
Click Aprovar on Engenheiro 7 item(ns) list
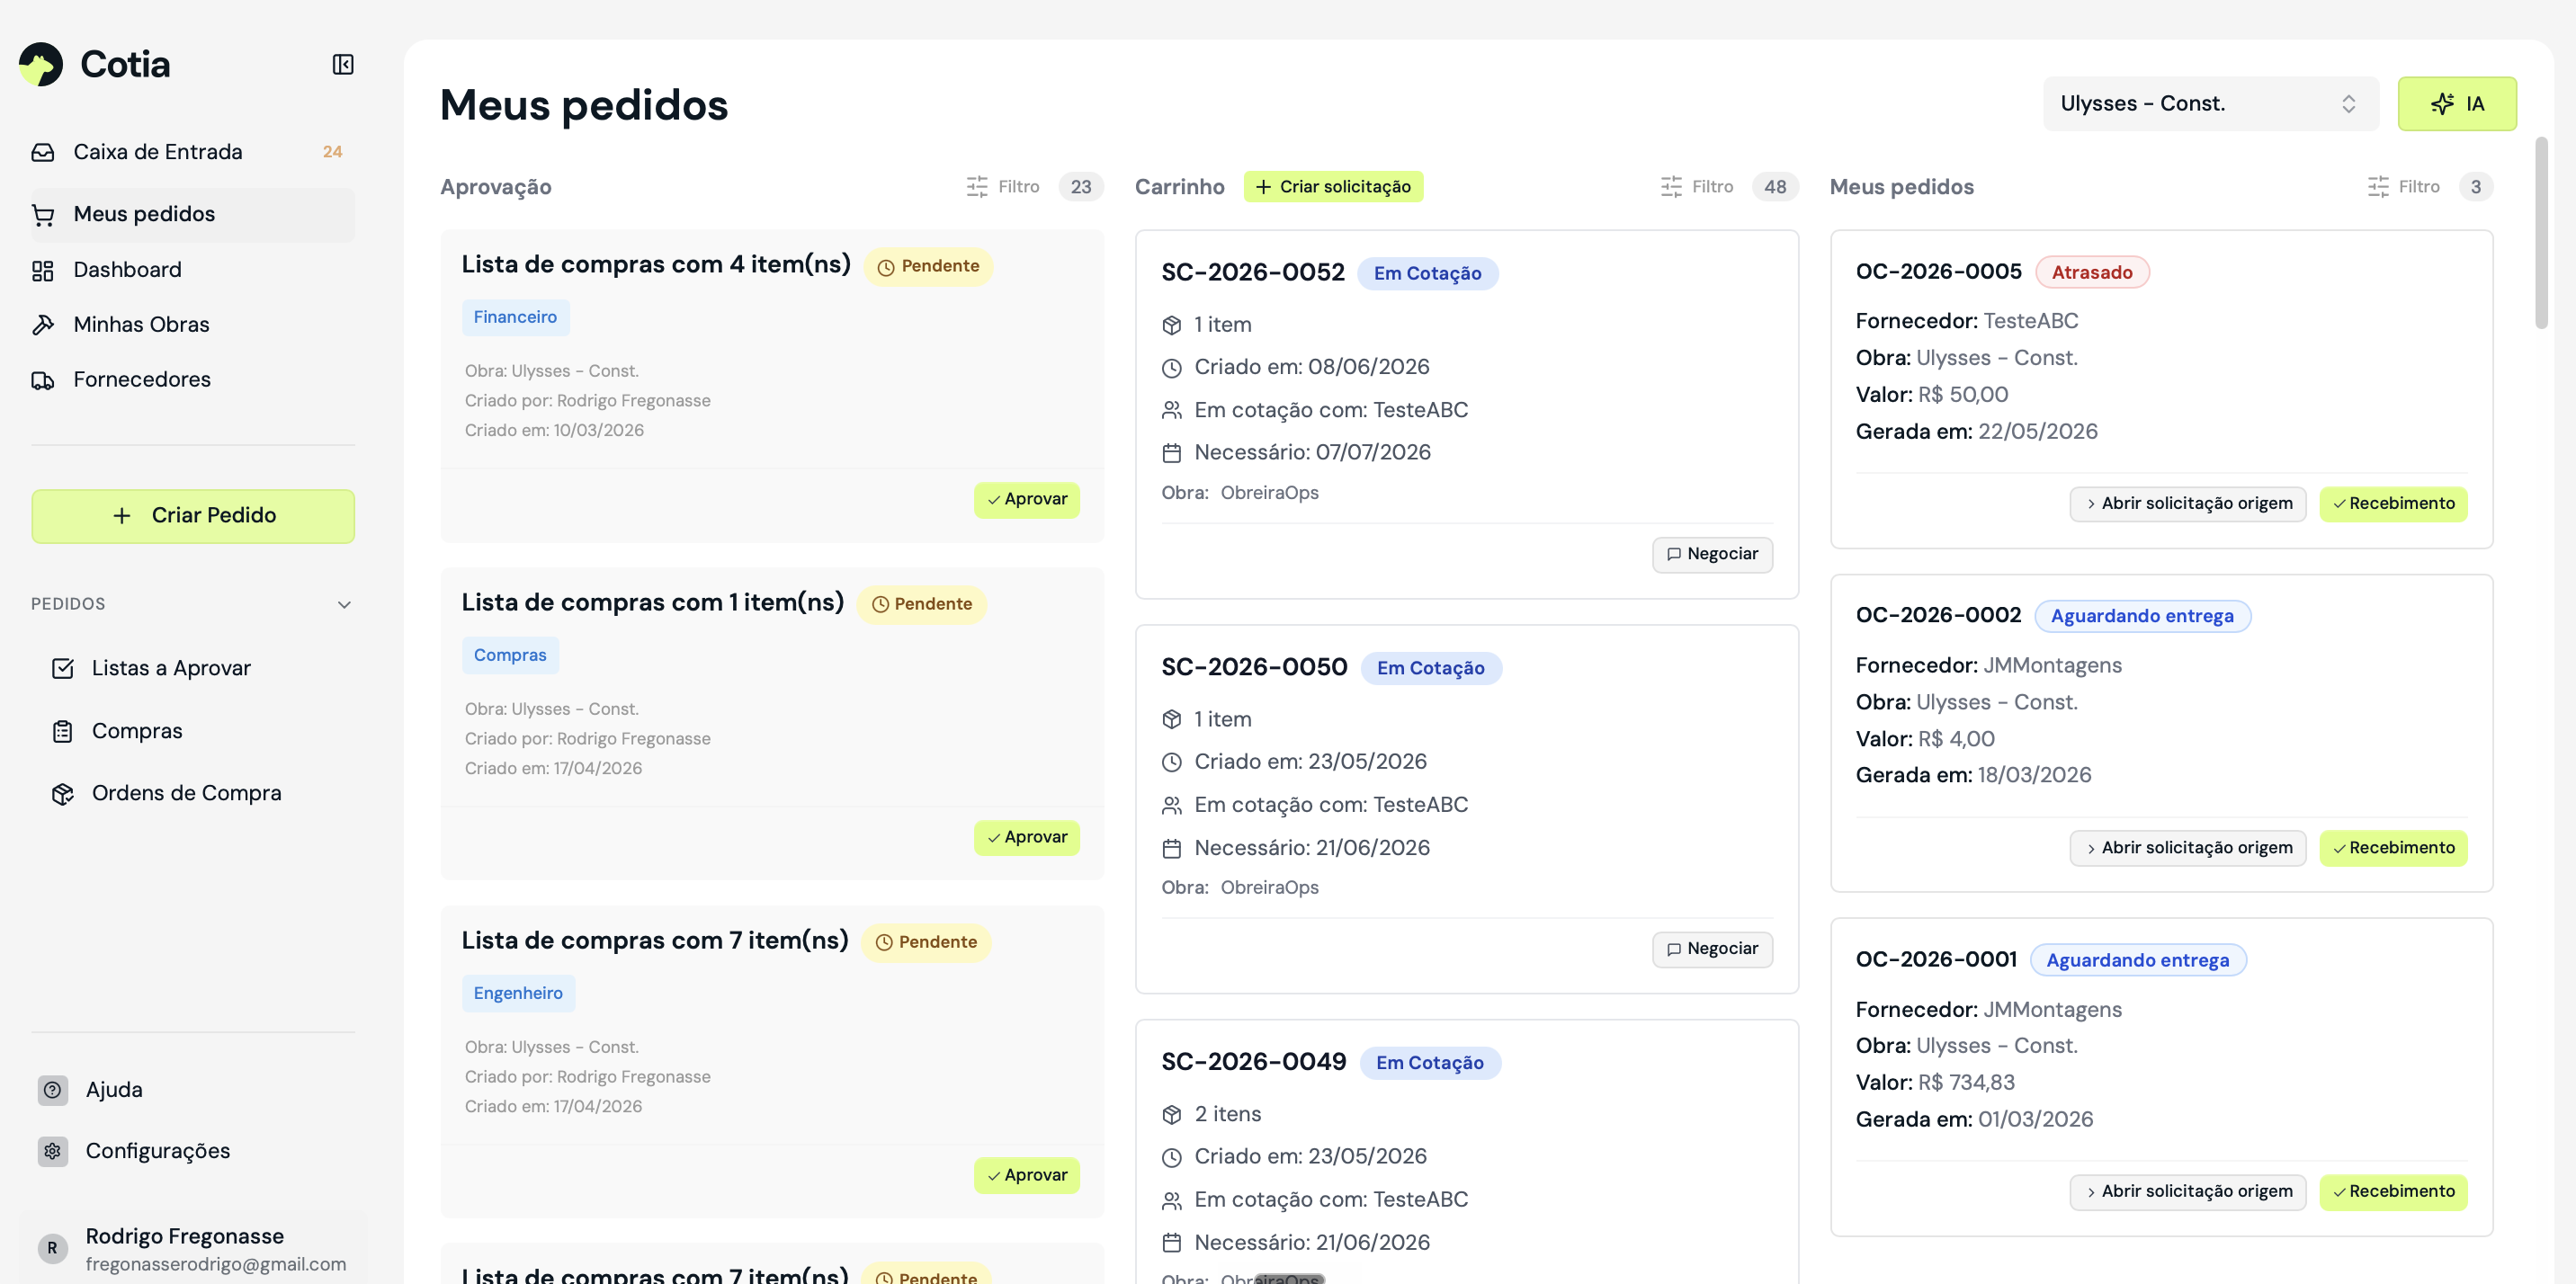pyautogui.click(x=1026, y=1176)
